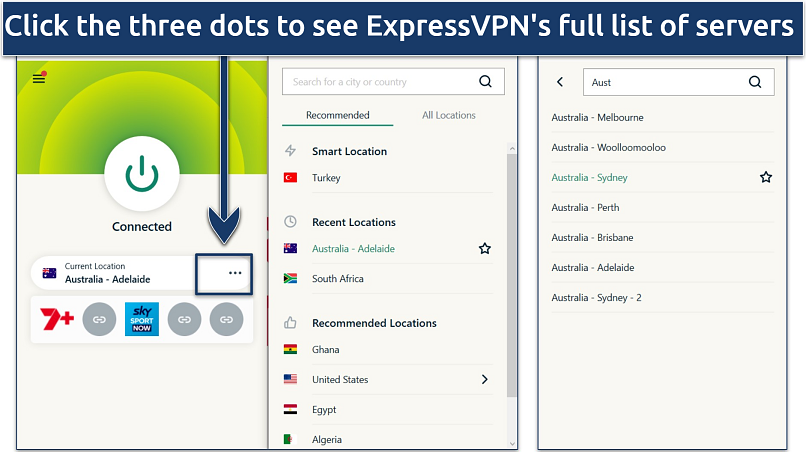Favorite Australia - Adelaide with star
This screenshot has height=452, width=806.
tap(485, 249)
